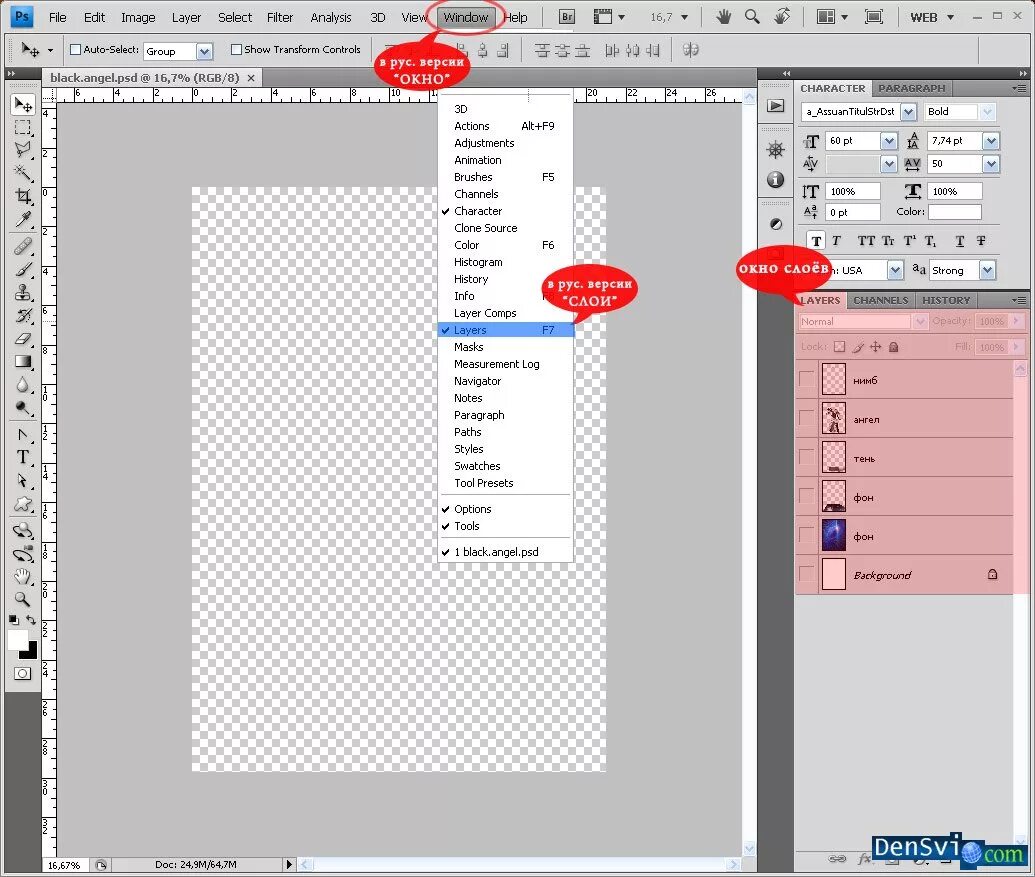The image size is (1035, 877).
Task: Click the Rotate View tool in application bar
Action: coord(782,16)
